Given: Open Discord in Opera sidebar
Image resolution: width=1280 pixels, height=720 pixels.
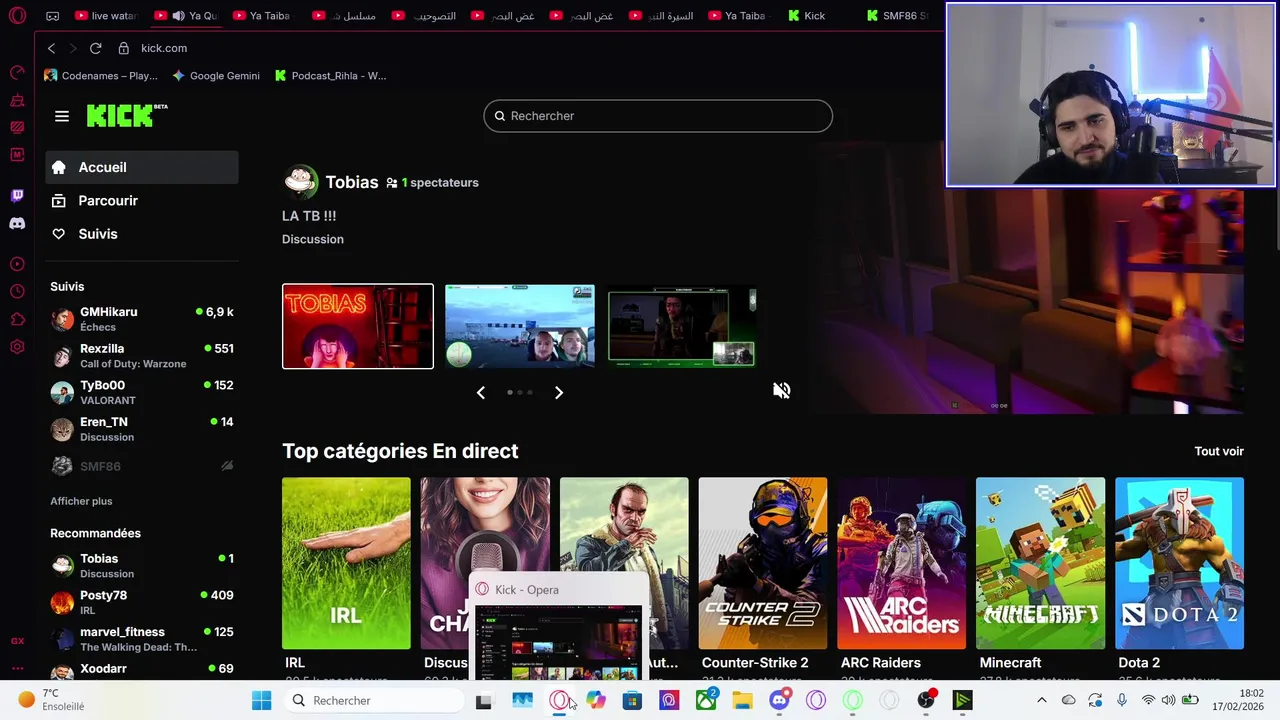Looking at the screenshot, I should click(17, 223).
